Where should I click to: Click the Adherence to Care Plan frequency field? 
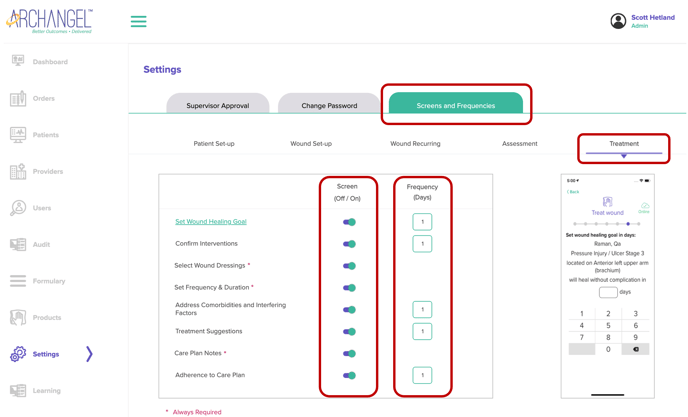click(x=422, y=376)
